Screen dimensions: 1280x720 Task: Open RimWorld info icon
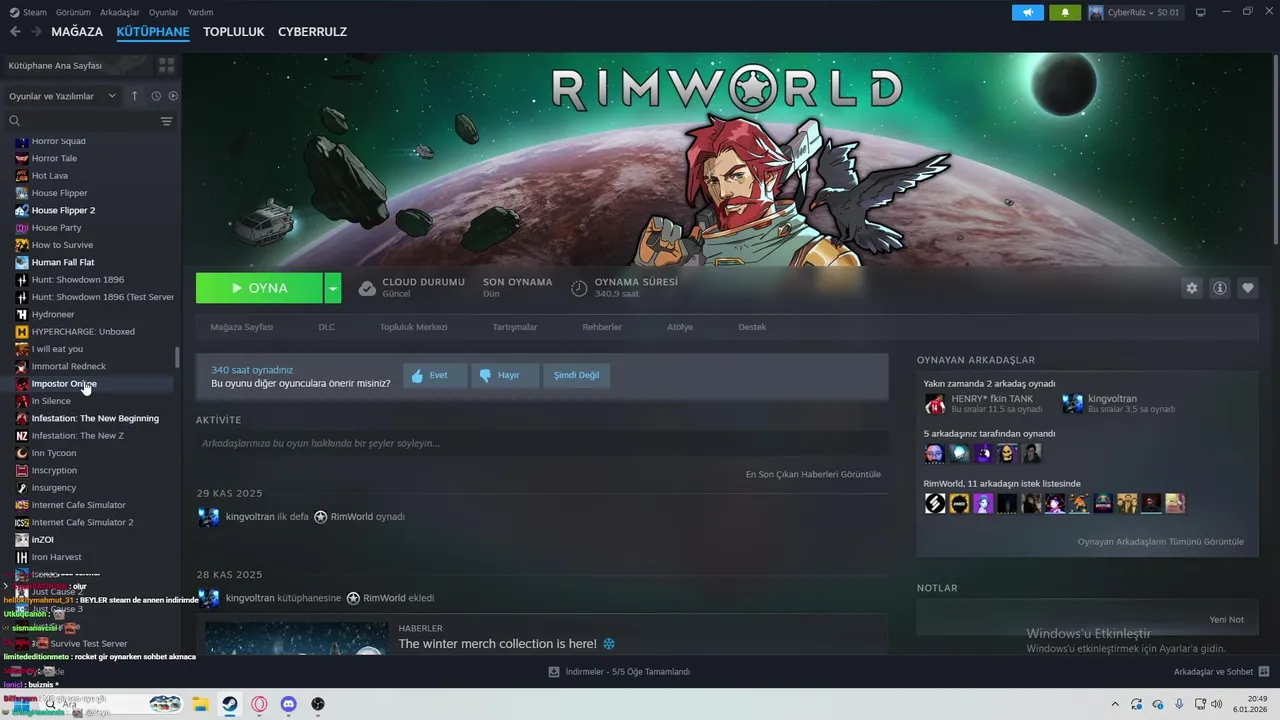point(1219,288)
